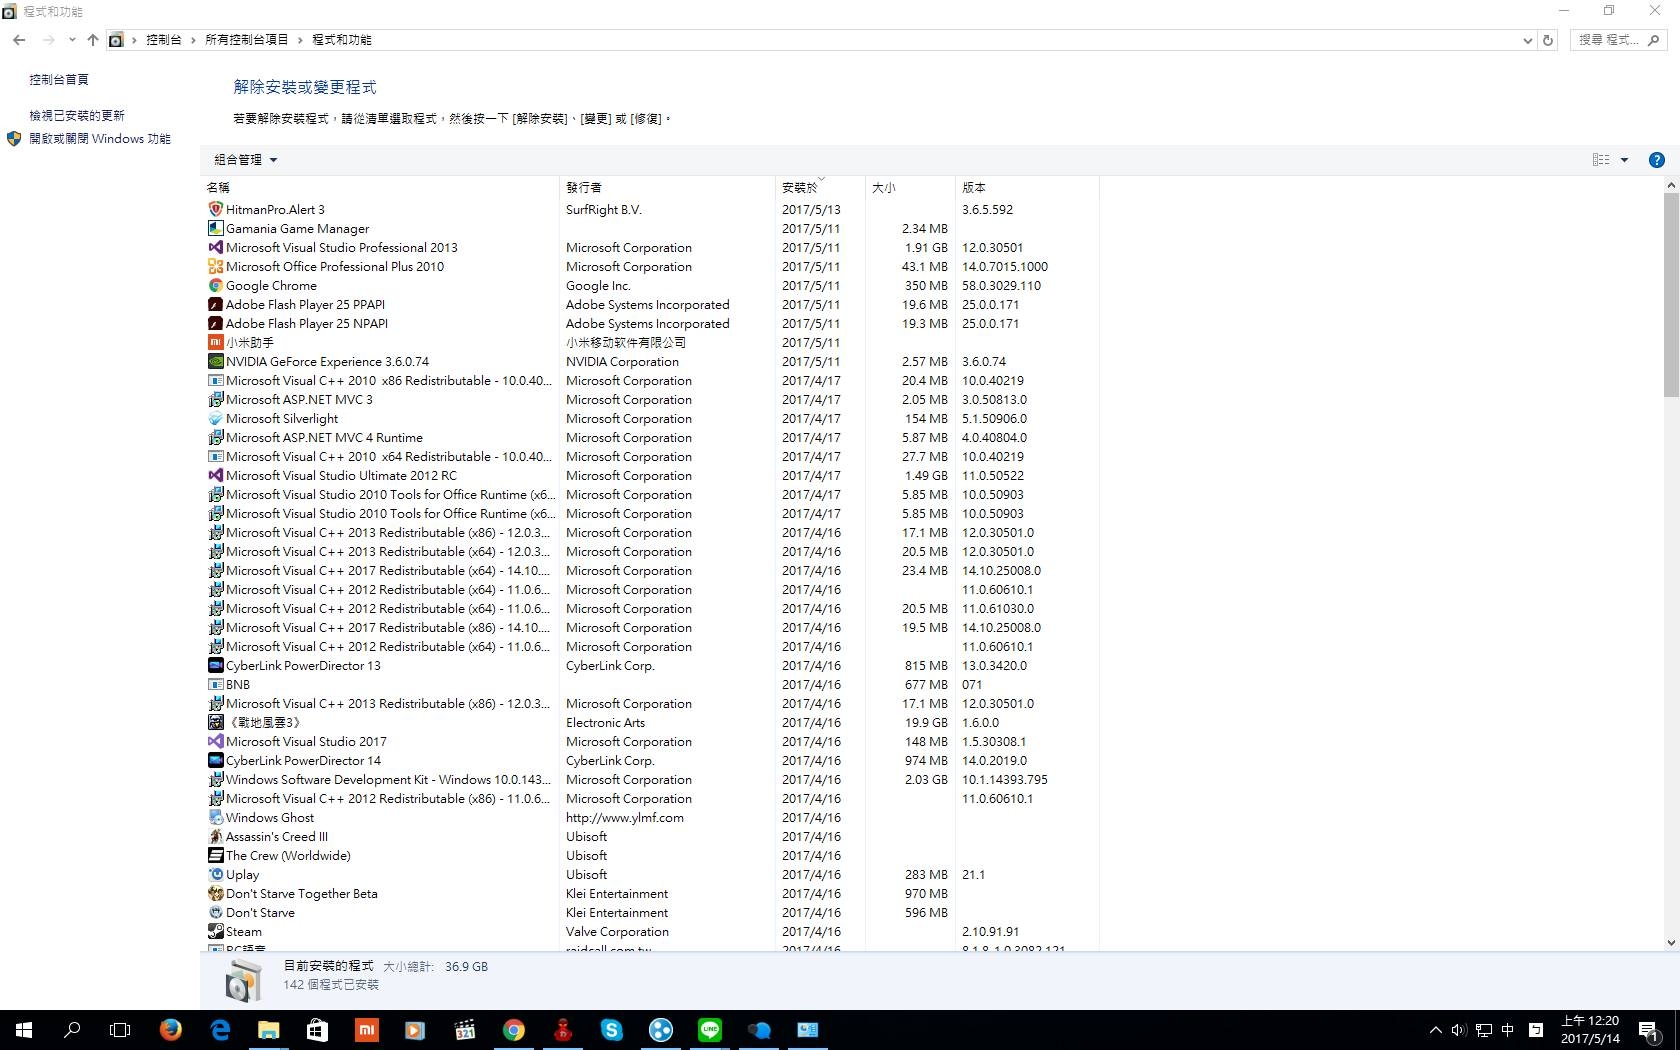Click the scrollbar down arrow
This screenshot has height=1050, width=1680.
pyautogui.click(x=1671, y=942)
